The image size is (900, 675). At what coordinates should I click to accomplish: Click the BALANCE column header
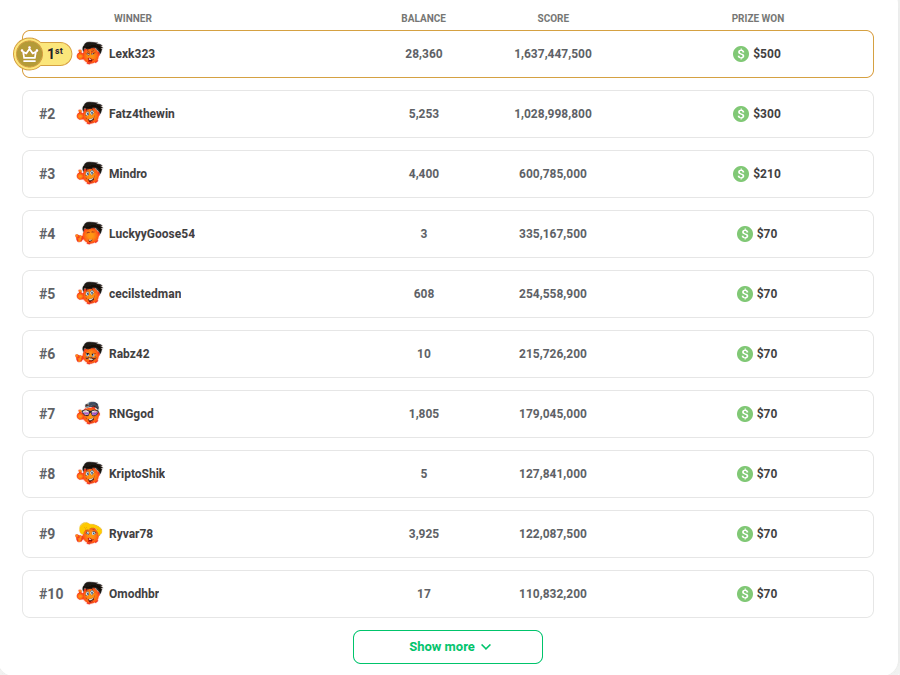(424, 18)
